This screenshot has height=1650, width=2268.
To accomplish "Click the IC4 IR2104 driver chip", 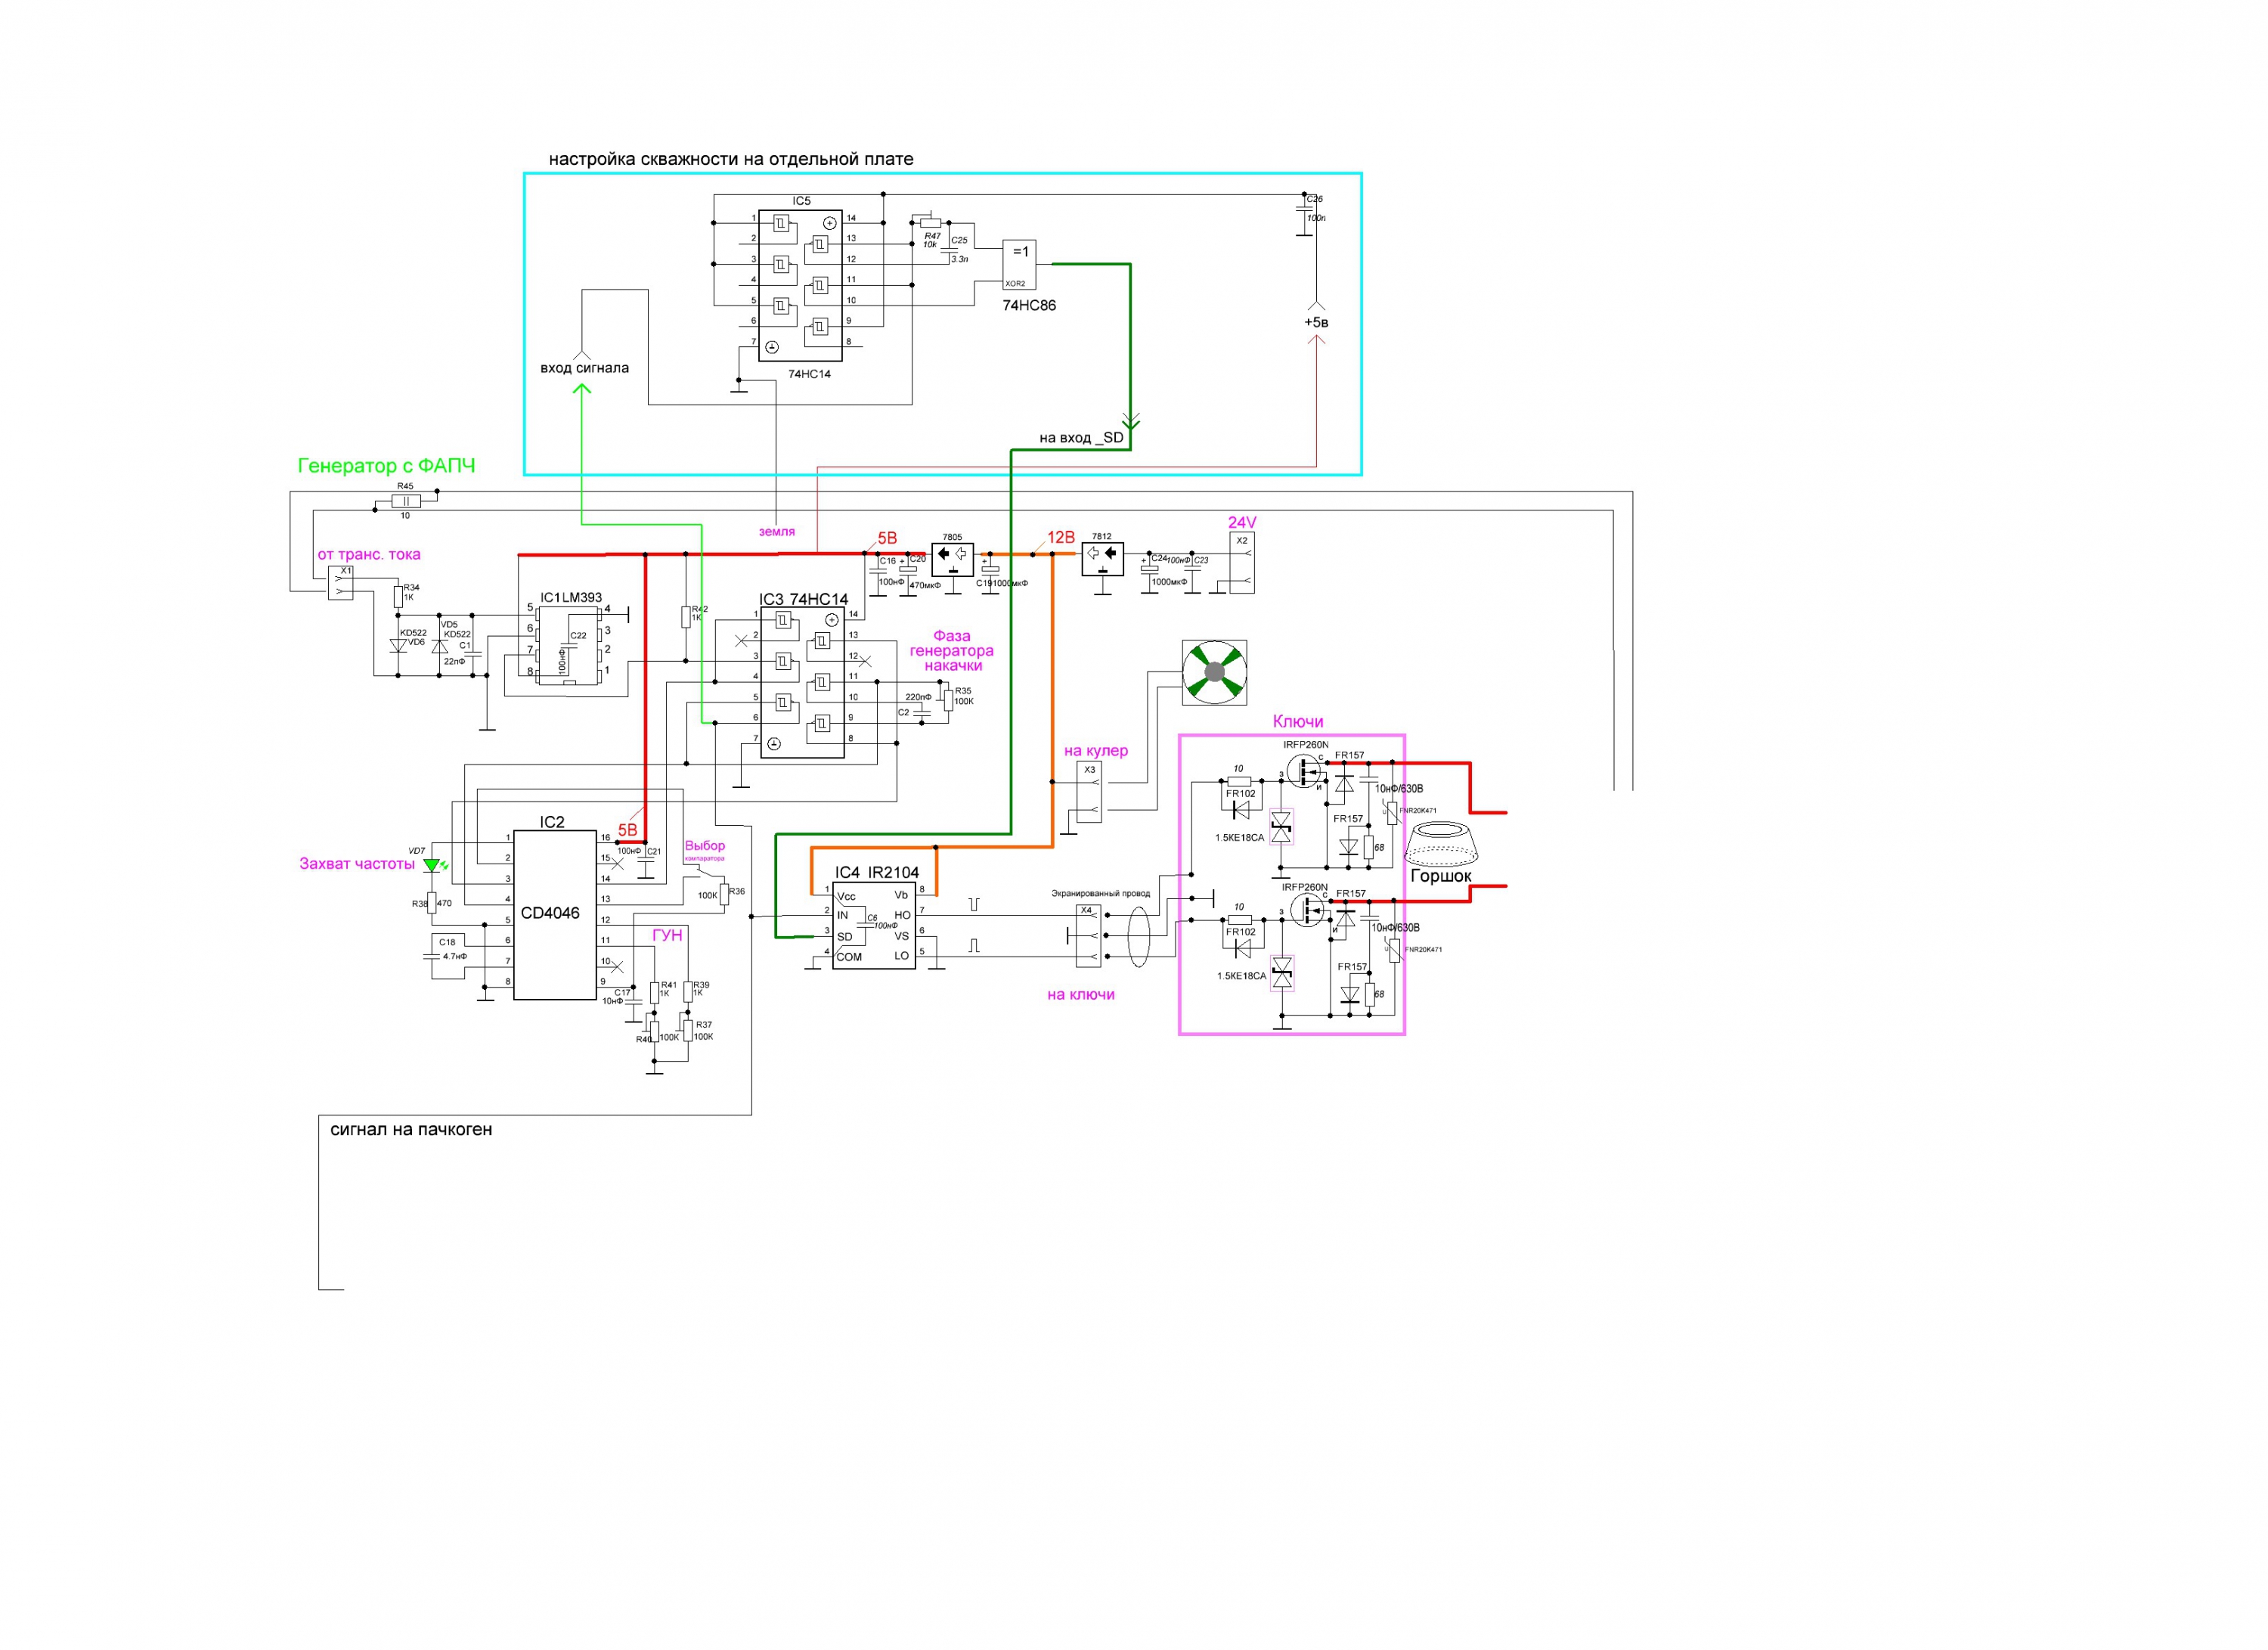I will [x=874, y=926].
